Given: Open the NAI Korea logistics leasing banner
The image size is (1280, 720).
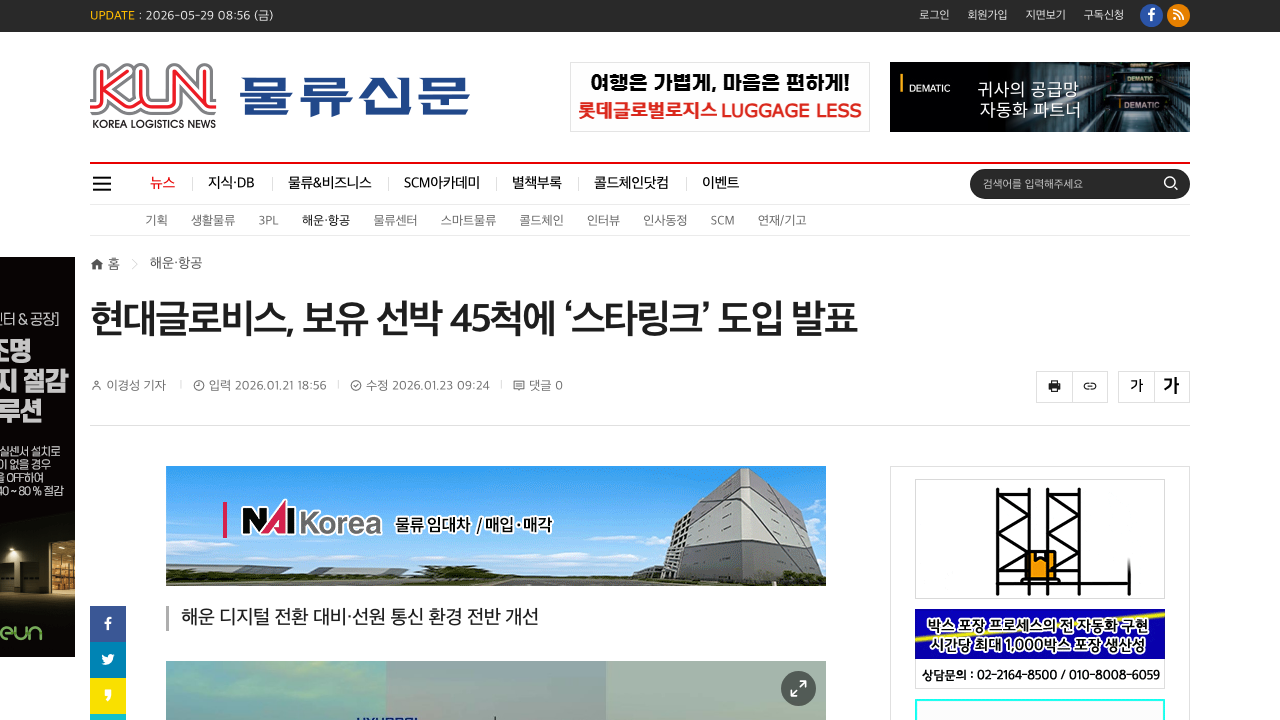Looking at the screenshot, I should [496, 526].
